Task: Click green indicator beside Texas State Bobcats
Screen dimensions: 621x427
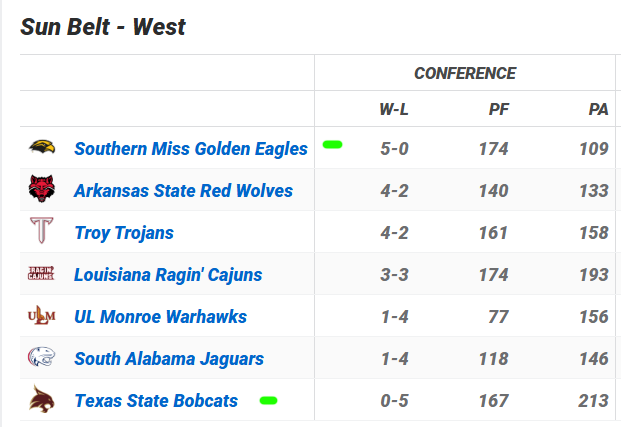Action: click(268, 400)
